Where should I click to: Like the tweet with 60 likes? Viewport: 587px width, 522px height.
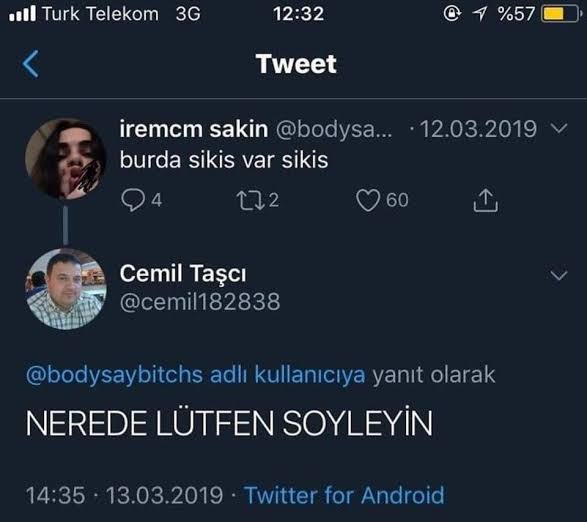coord(368,200)
